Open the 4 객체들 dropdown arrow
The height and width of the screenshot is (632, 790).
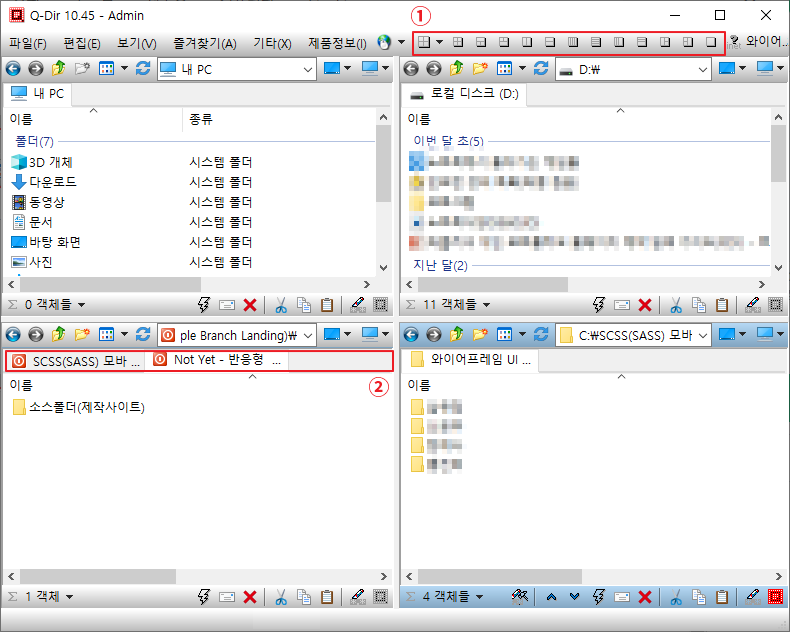tap(480, 597)
